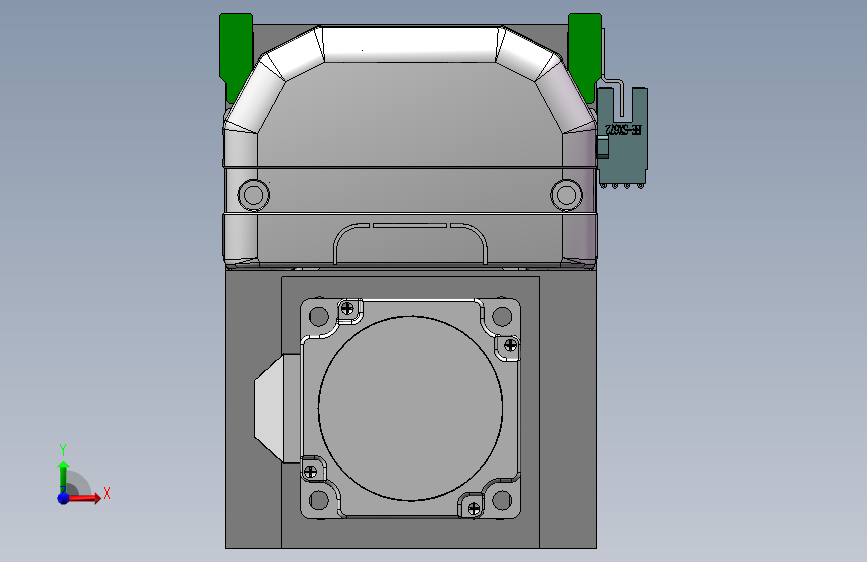Click the blue origin ball of triad
This screenshot has width=867, height=562.
[64, 498]
